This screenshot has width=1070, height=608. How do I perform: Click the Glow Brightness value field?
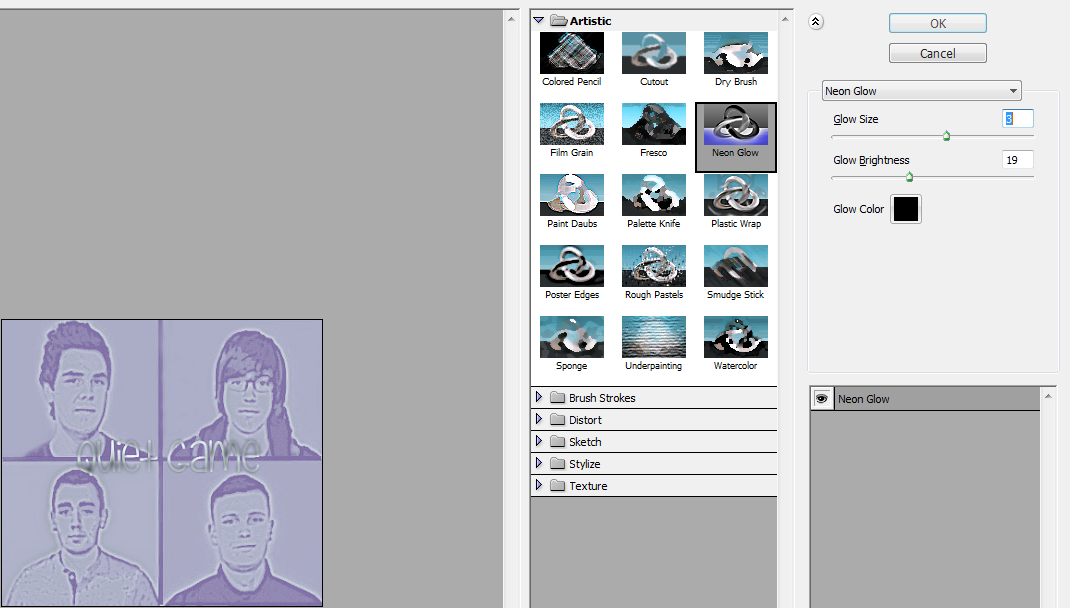[1017, 160]
